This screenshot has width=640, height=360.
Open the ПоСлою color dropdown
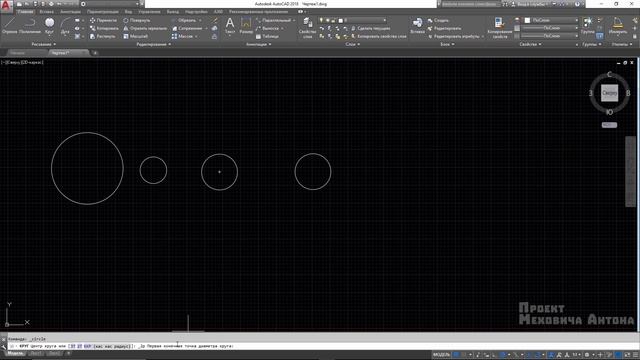(551, 20)
